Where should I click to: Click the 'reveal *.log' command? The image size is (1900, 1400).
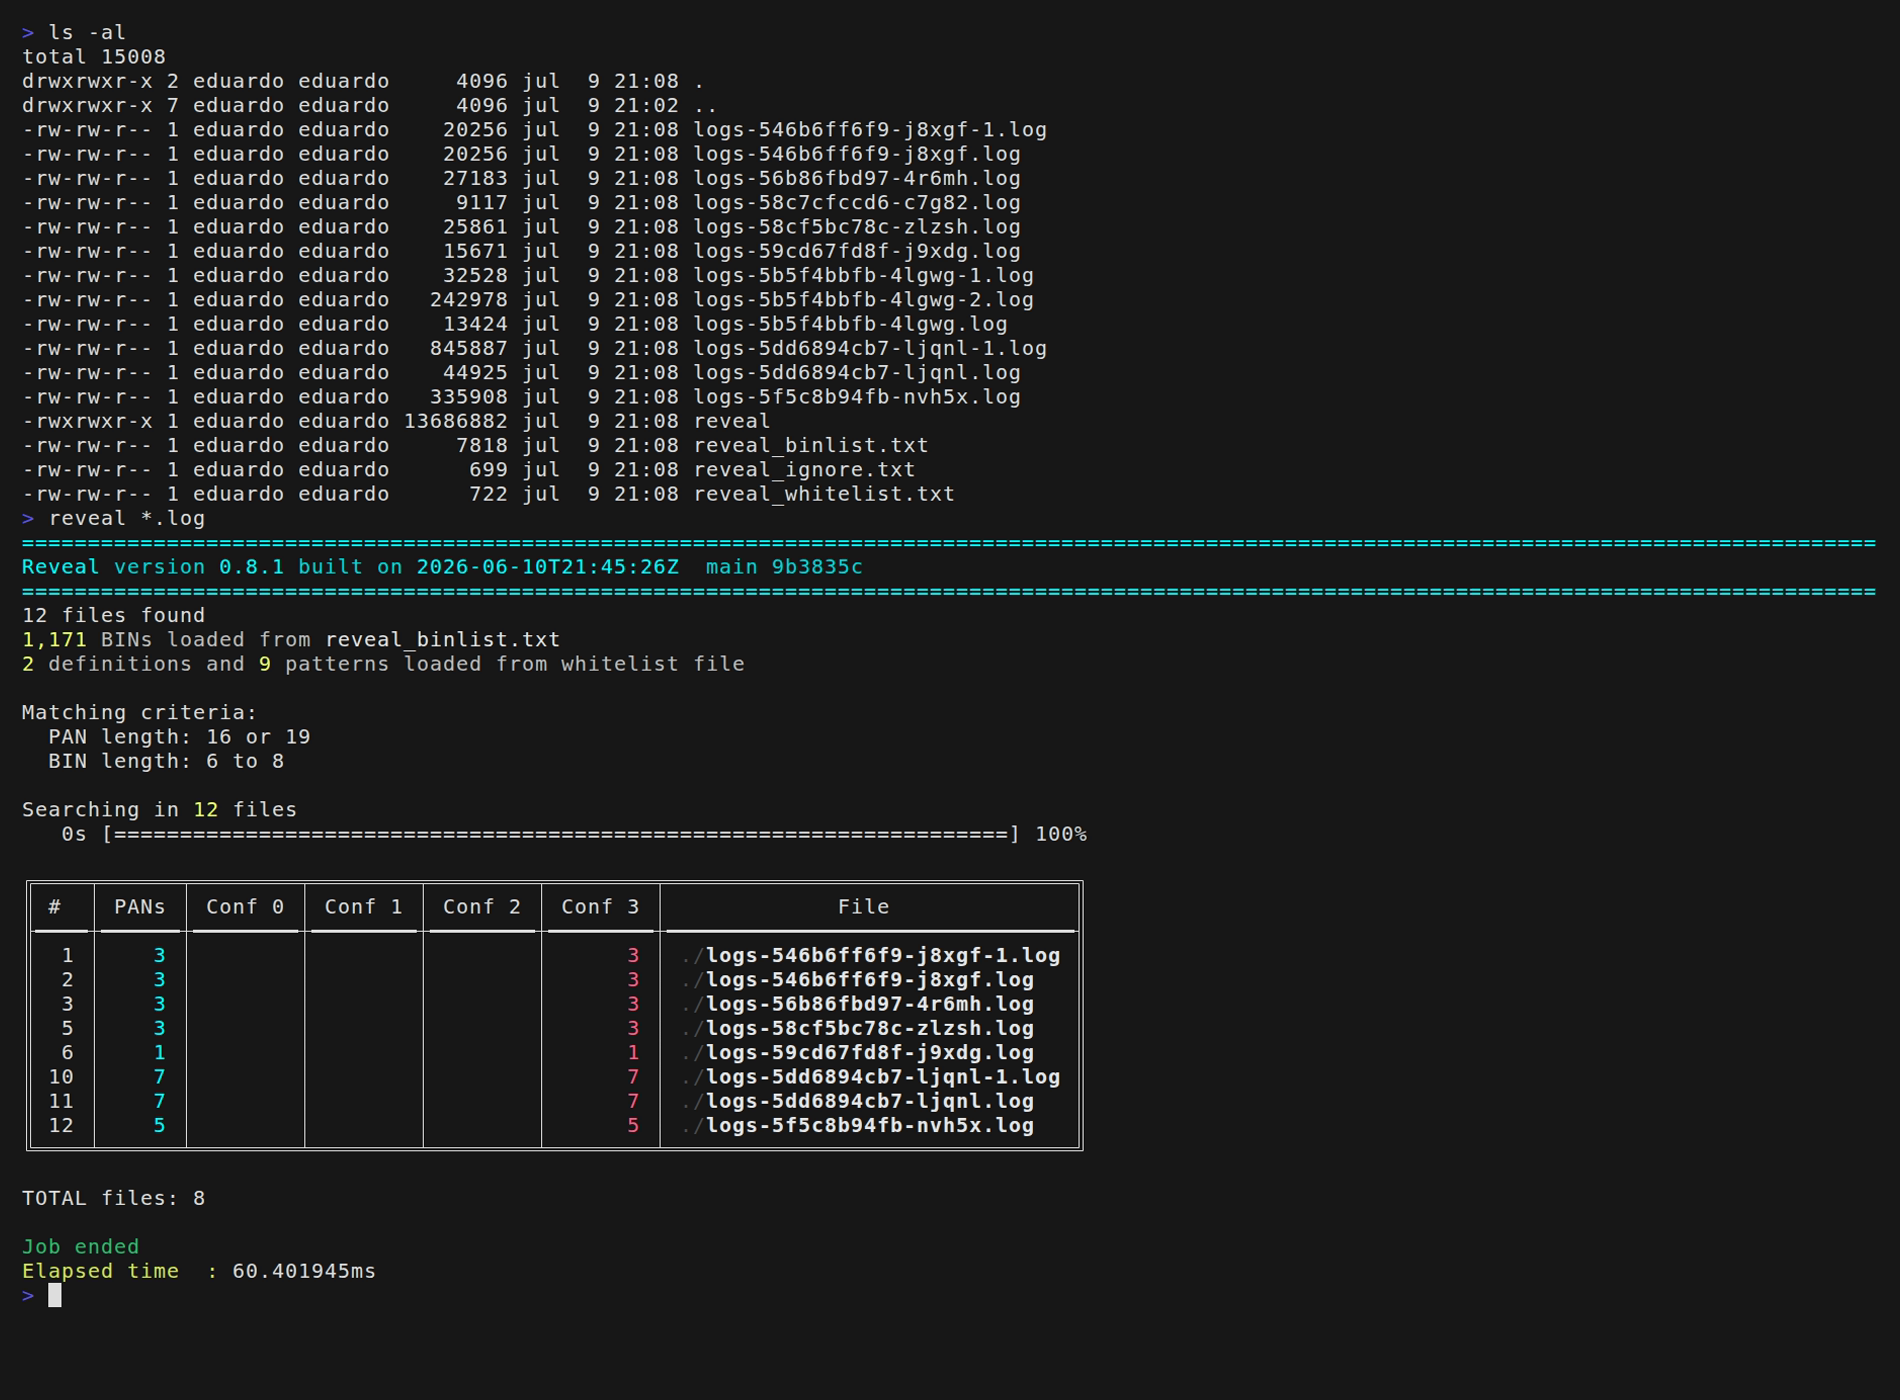click(127, 518)
